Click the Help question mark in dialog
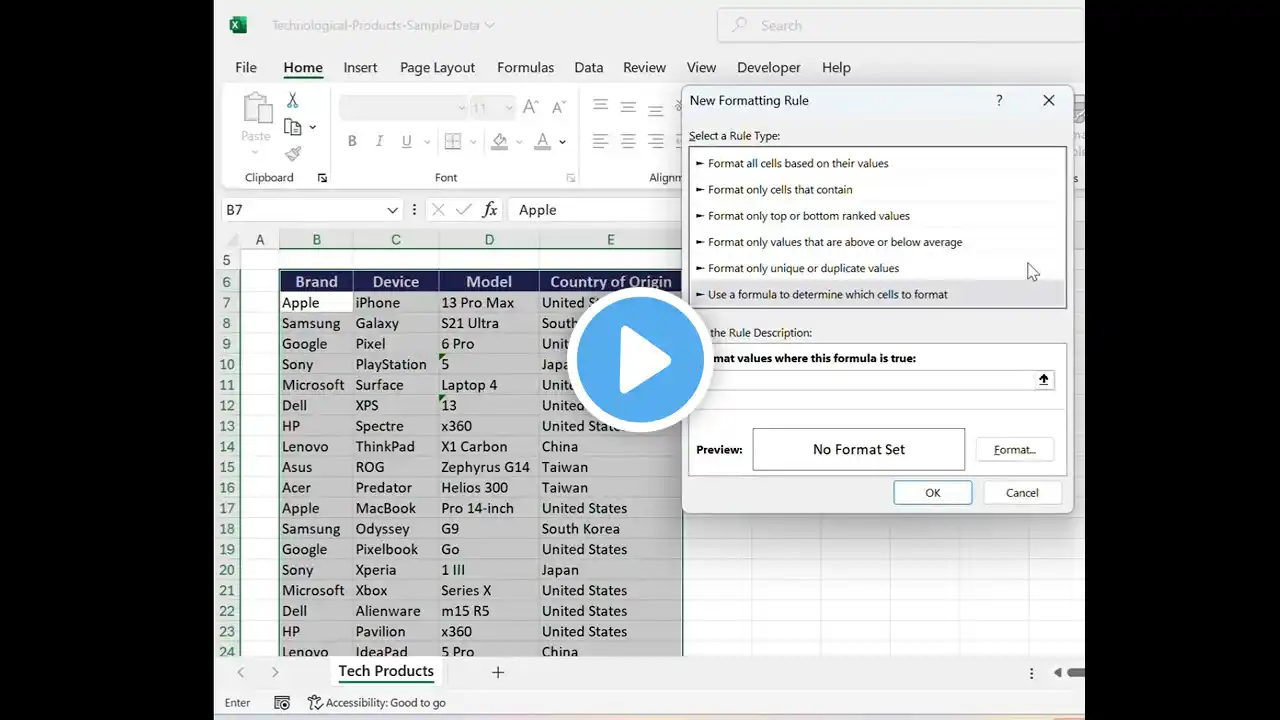Screen dimensions: 1280x720 point(998,100)
